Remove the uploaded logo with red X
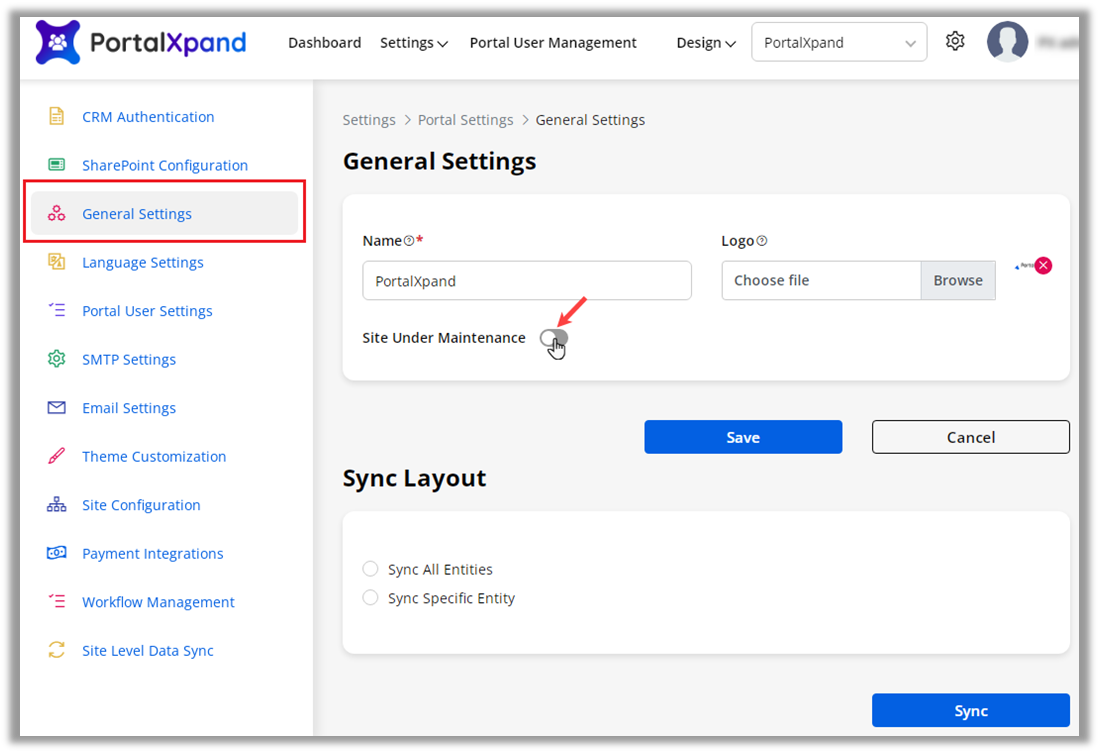1100x753 pixels. 1043,265
